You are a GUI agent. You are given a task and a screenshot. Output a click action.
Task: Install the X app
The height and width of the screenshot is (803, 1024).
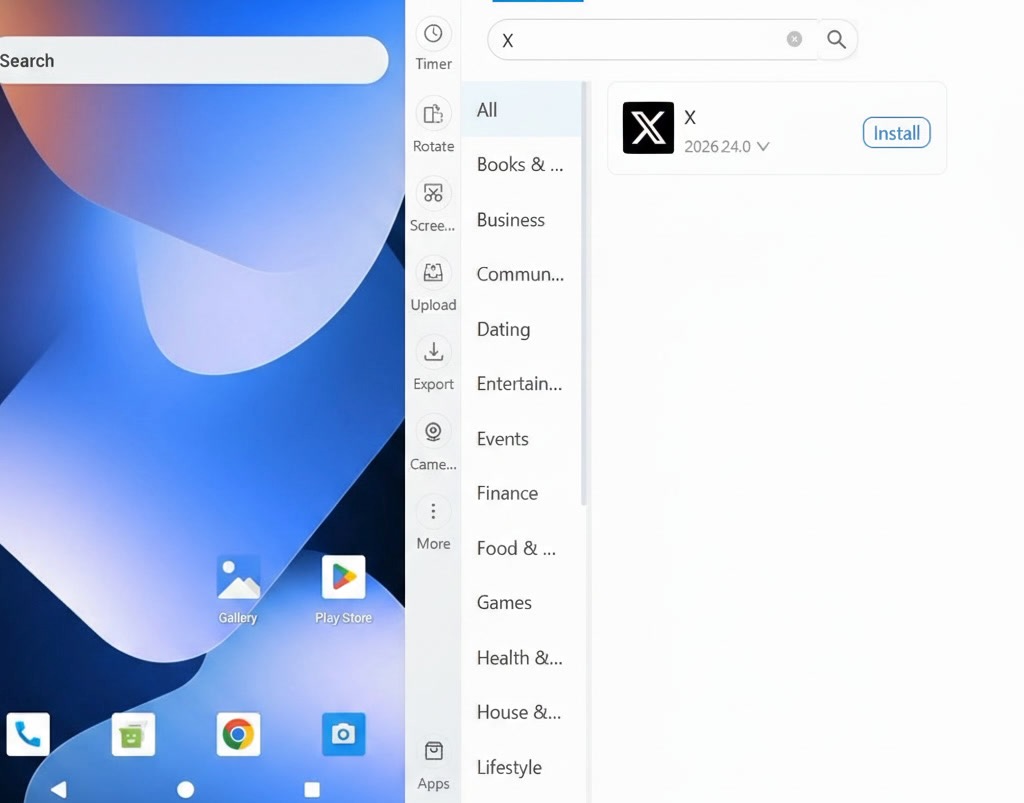896,133
